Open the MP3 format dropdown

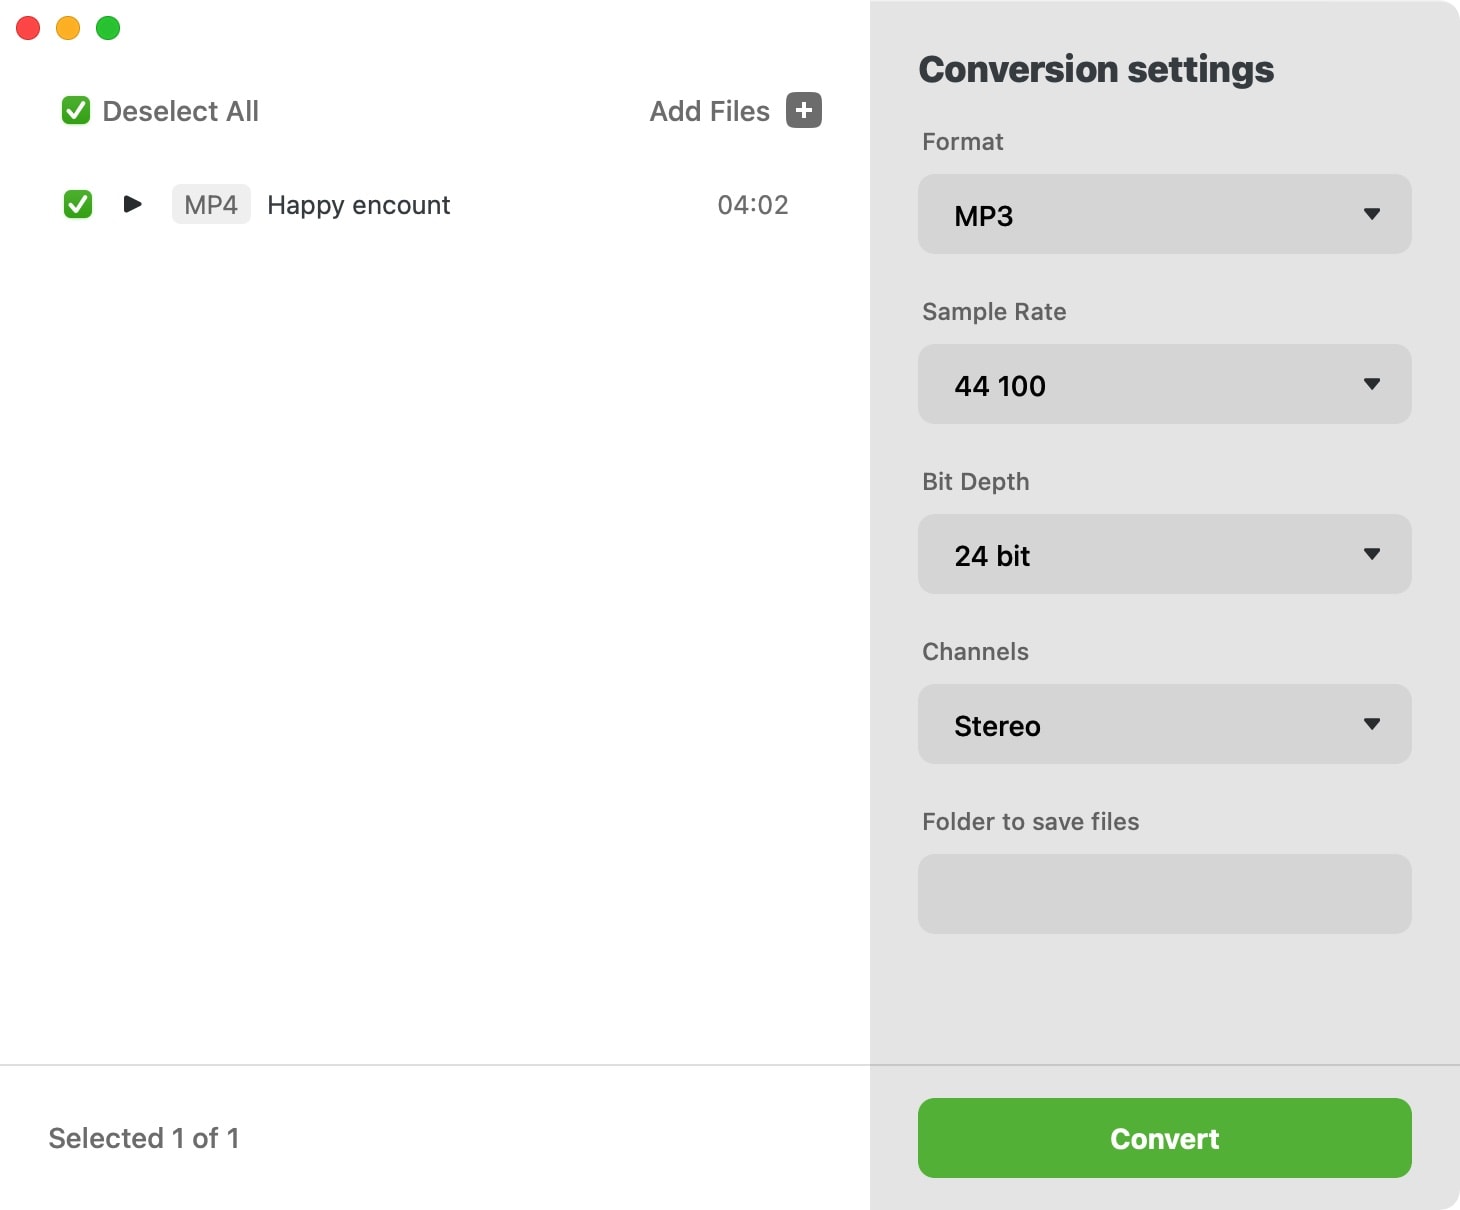point(1164,214)
